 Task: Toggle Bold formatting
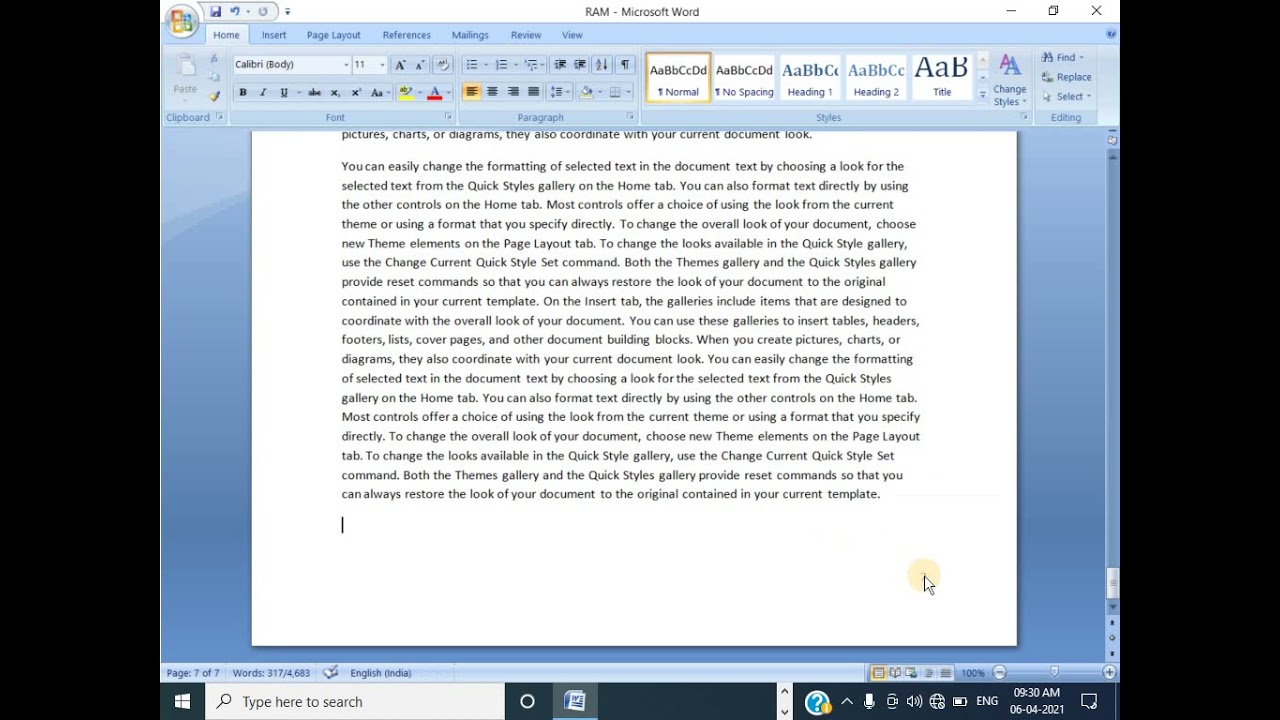(242, 92)
